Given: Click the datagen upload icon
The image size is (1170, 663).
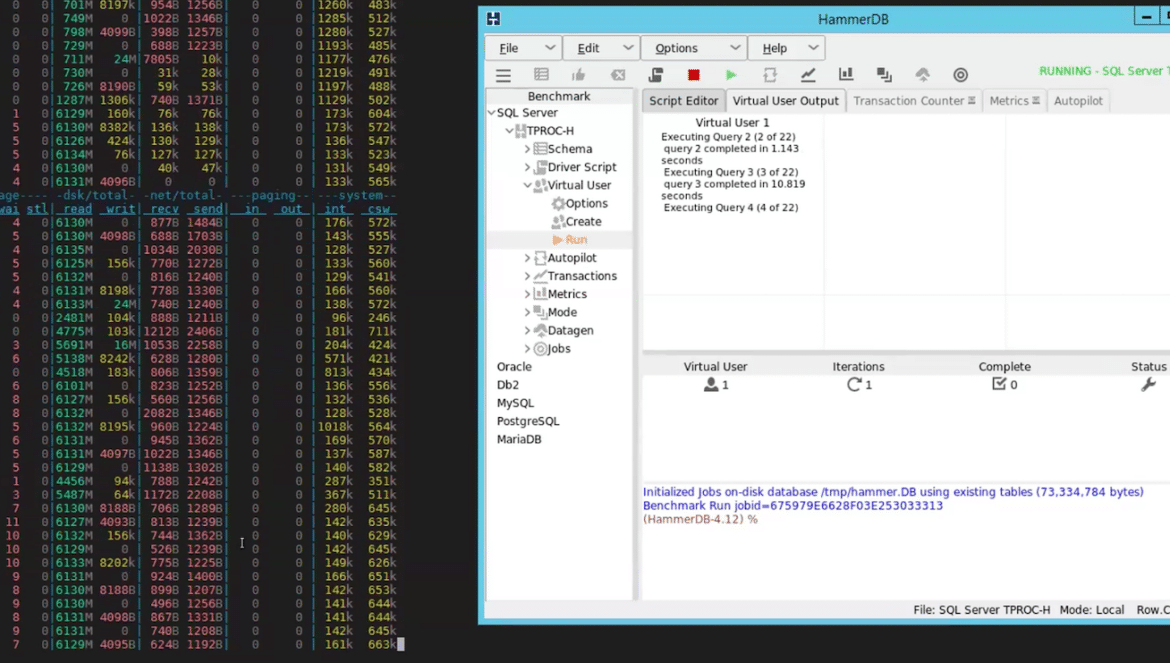Looking at the screenshot, I should (923, 75).
